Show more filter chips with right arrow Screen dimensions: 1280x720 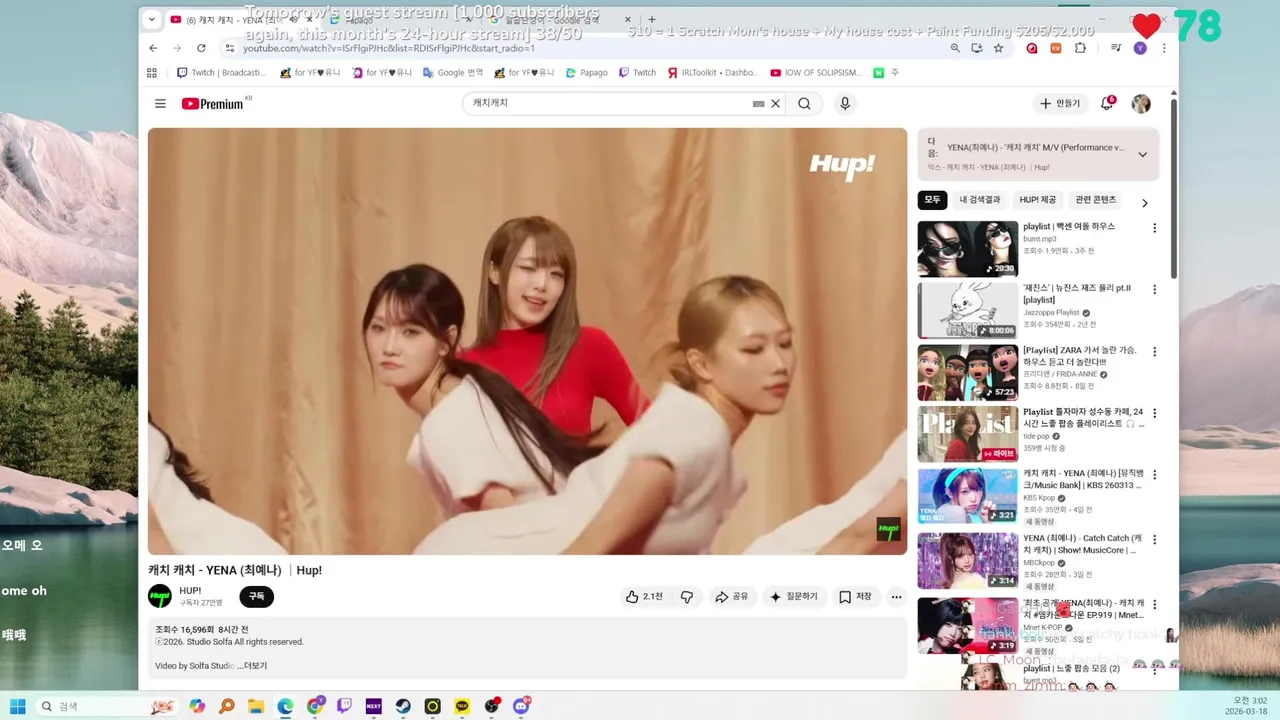pyautogui.click(x=1145, y=203)
